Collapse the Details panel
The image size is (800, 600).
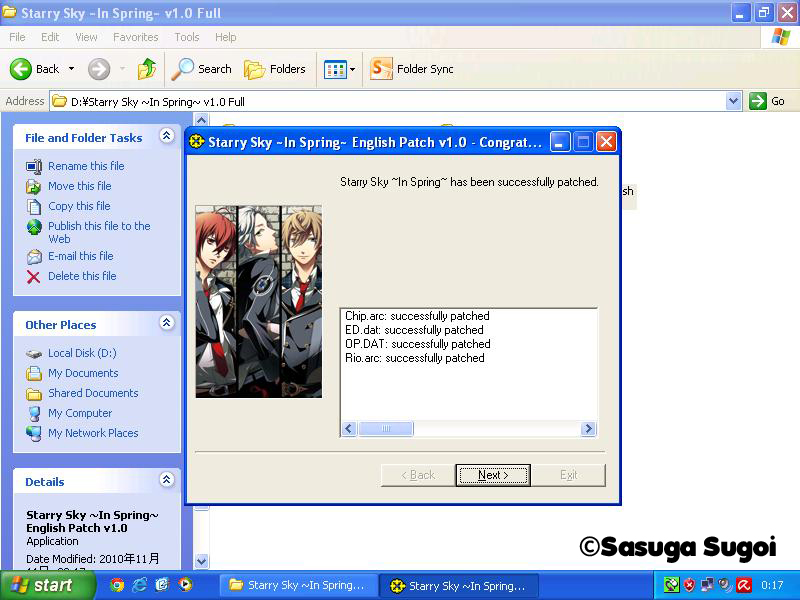coord(166,480)
